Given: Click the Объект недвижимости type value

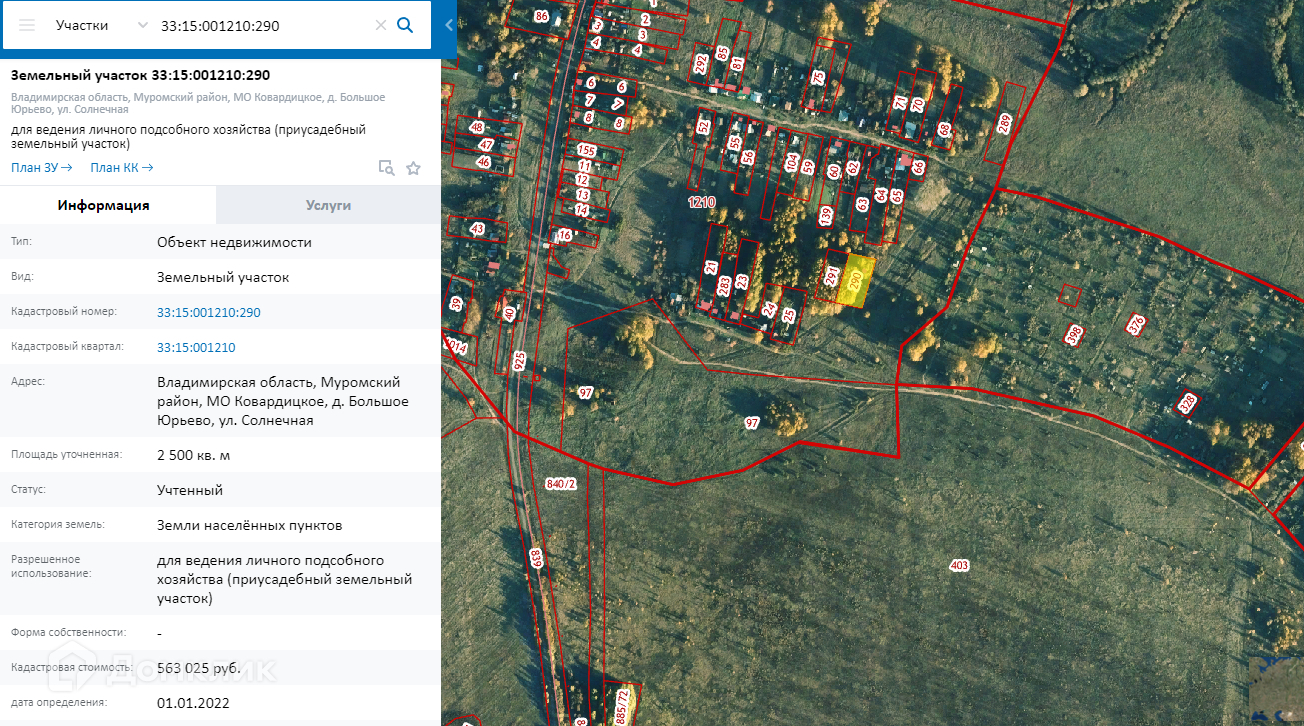Looking at the screenshot, I should tap(234, 243).
